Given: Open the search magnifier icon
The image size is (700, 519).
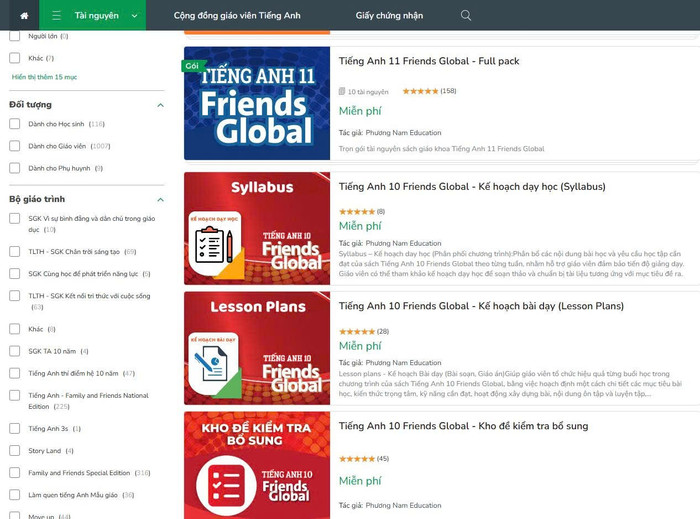Looking at the screenshot, I should pos(466,16).
